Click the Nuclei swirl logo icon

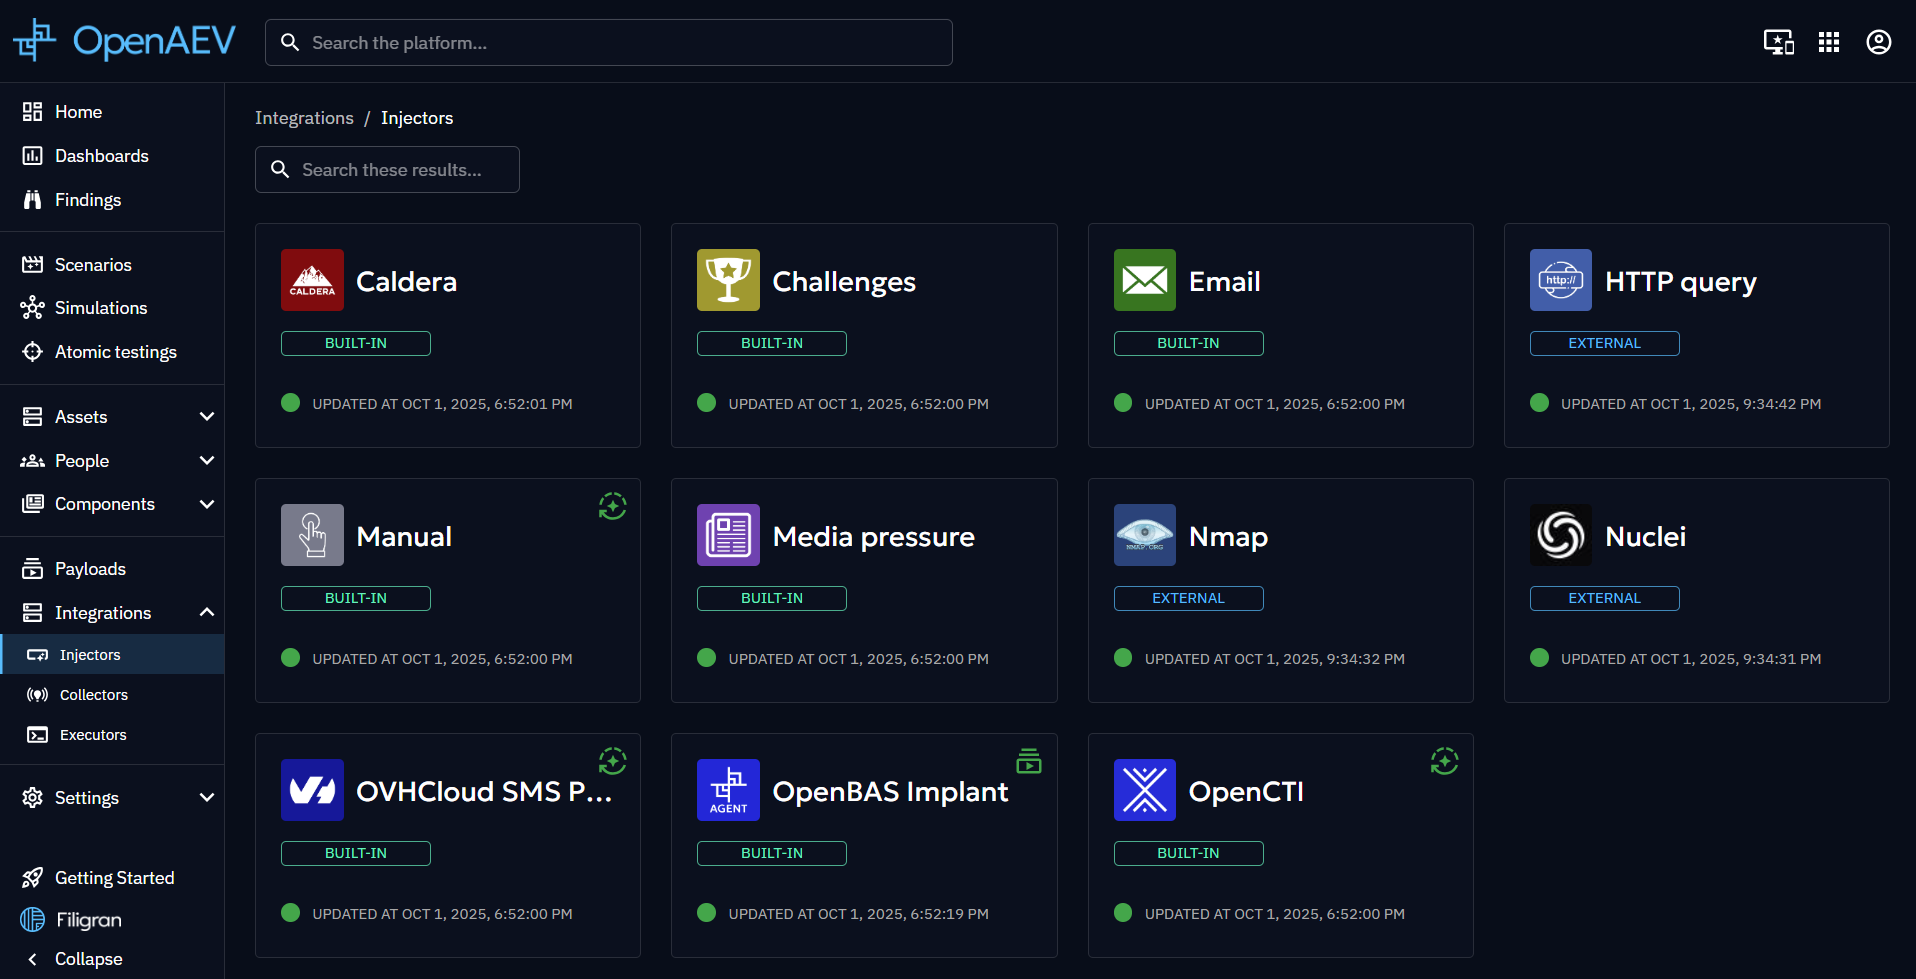point(1560,535)
